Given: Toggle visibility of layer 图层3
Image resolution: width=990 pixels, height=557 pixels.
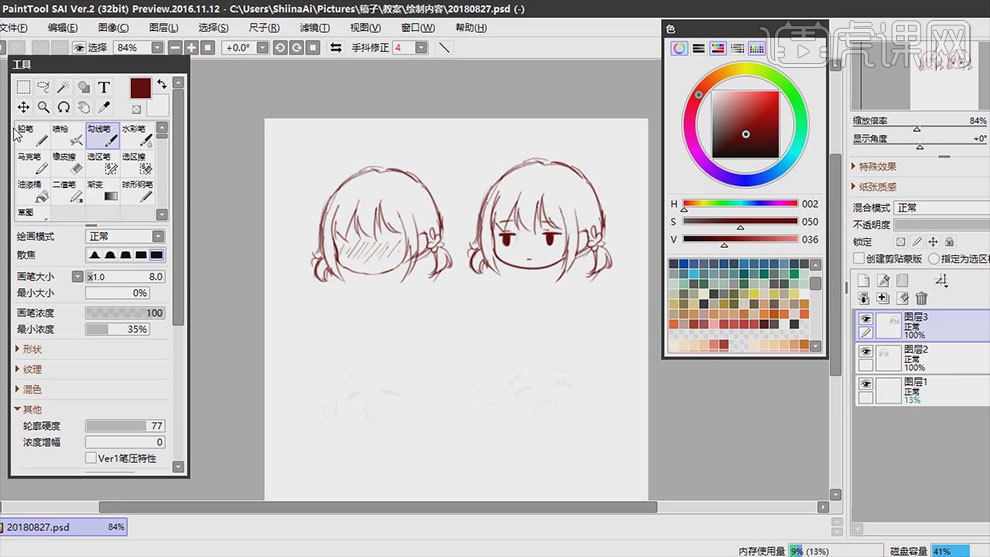Looking at the screenshot, I should pyautogui.click(x=866, y=319).
